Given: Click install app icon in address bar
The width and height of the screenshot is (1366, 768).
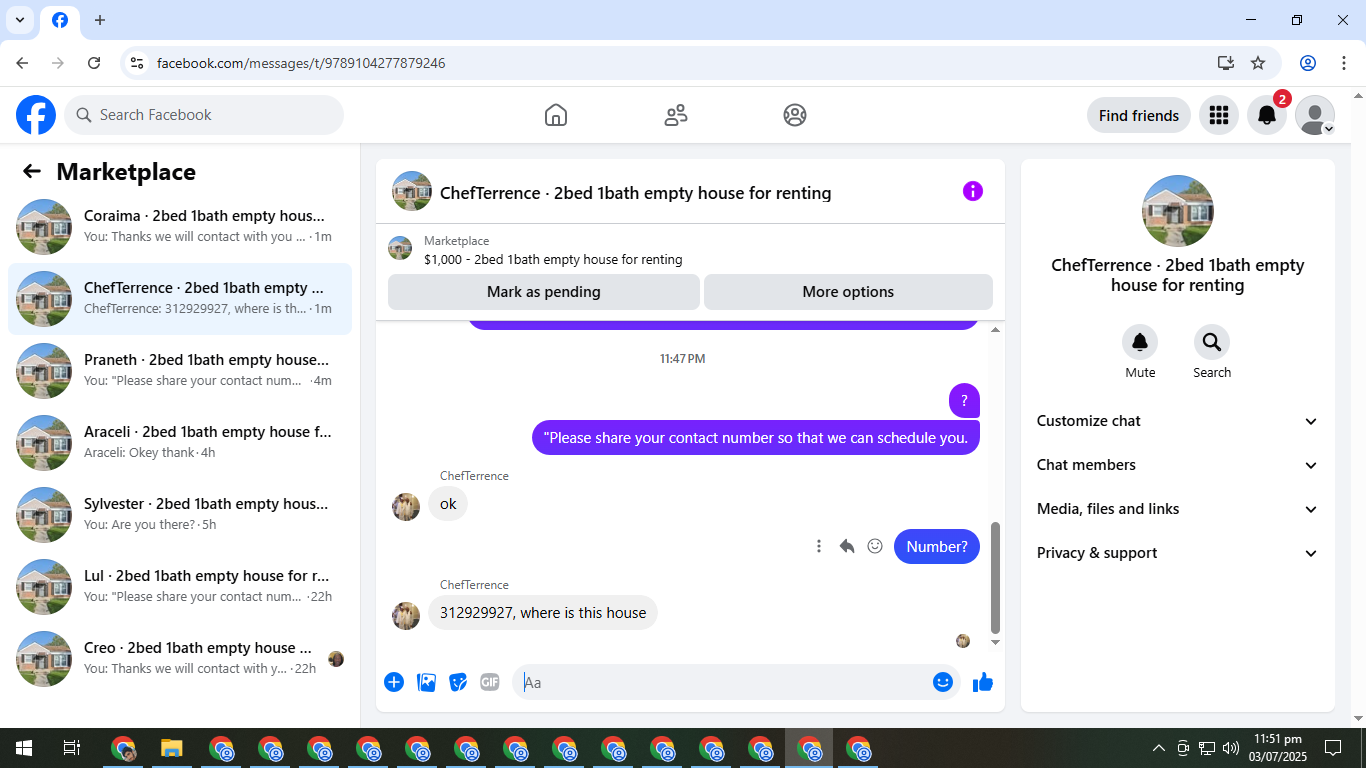Looking at the screenshot, I should [x=1226, y=63].
